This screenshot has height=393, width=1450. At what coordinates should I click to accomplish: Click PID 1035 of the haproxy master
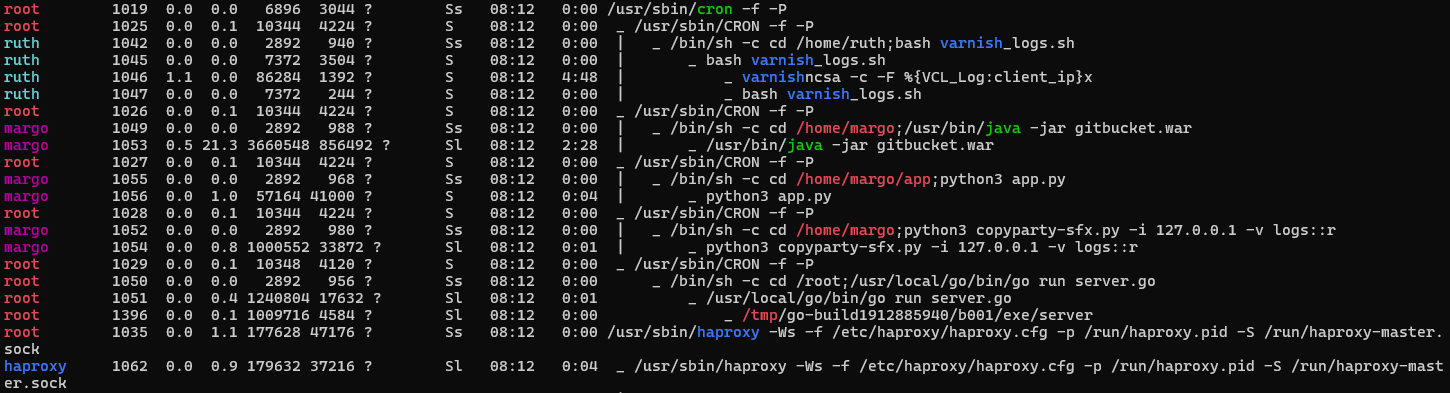click(130, 333)
